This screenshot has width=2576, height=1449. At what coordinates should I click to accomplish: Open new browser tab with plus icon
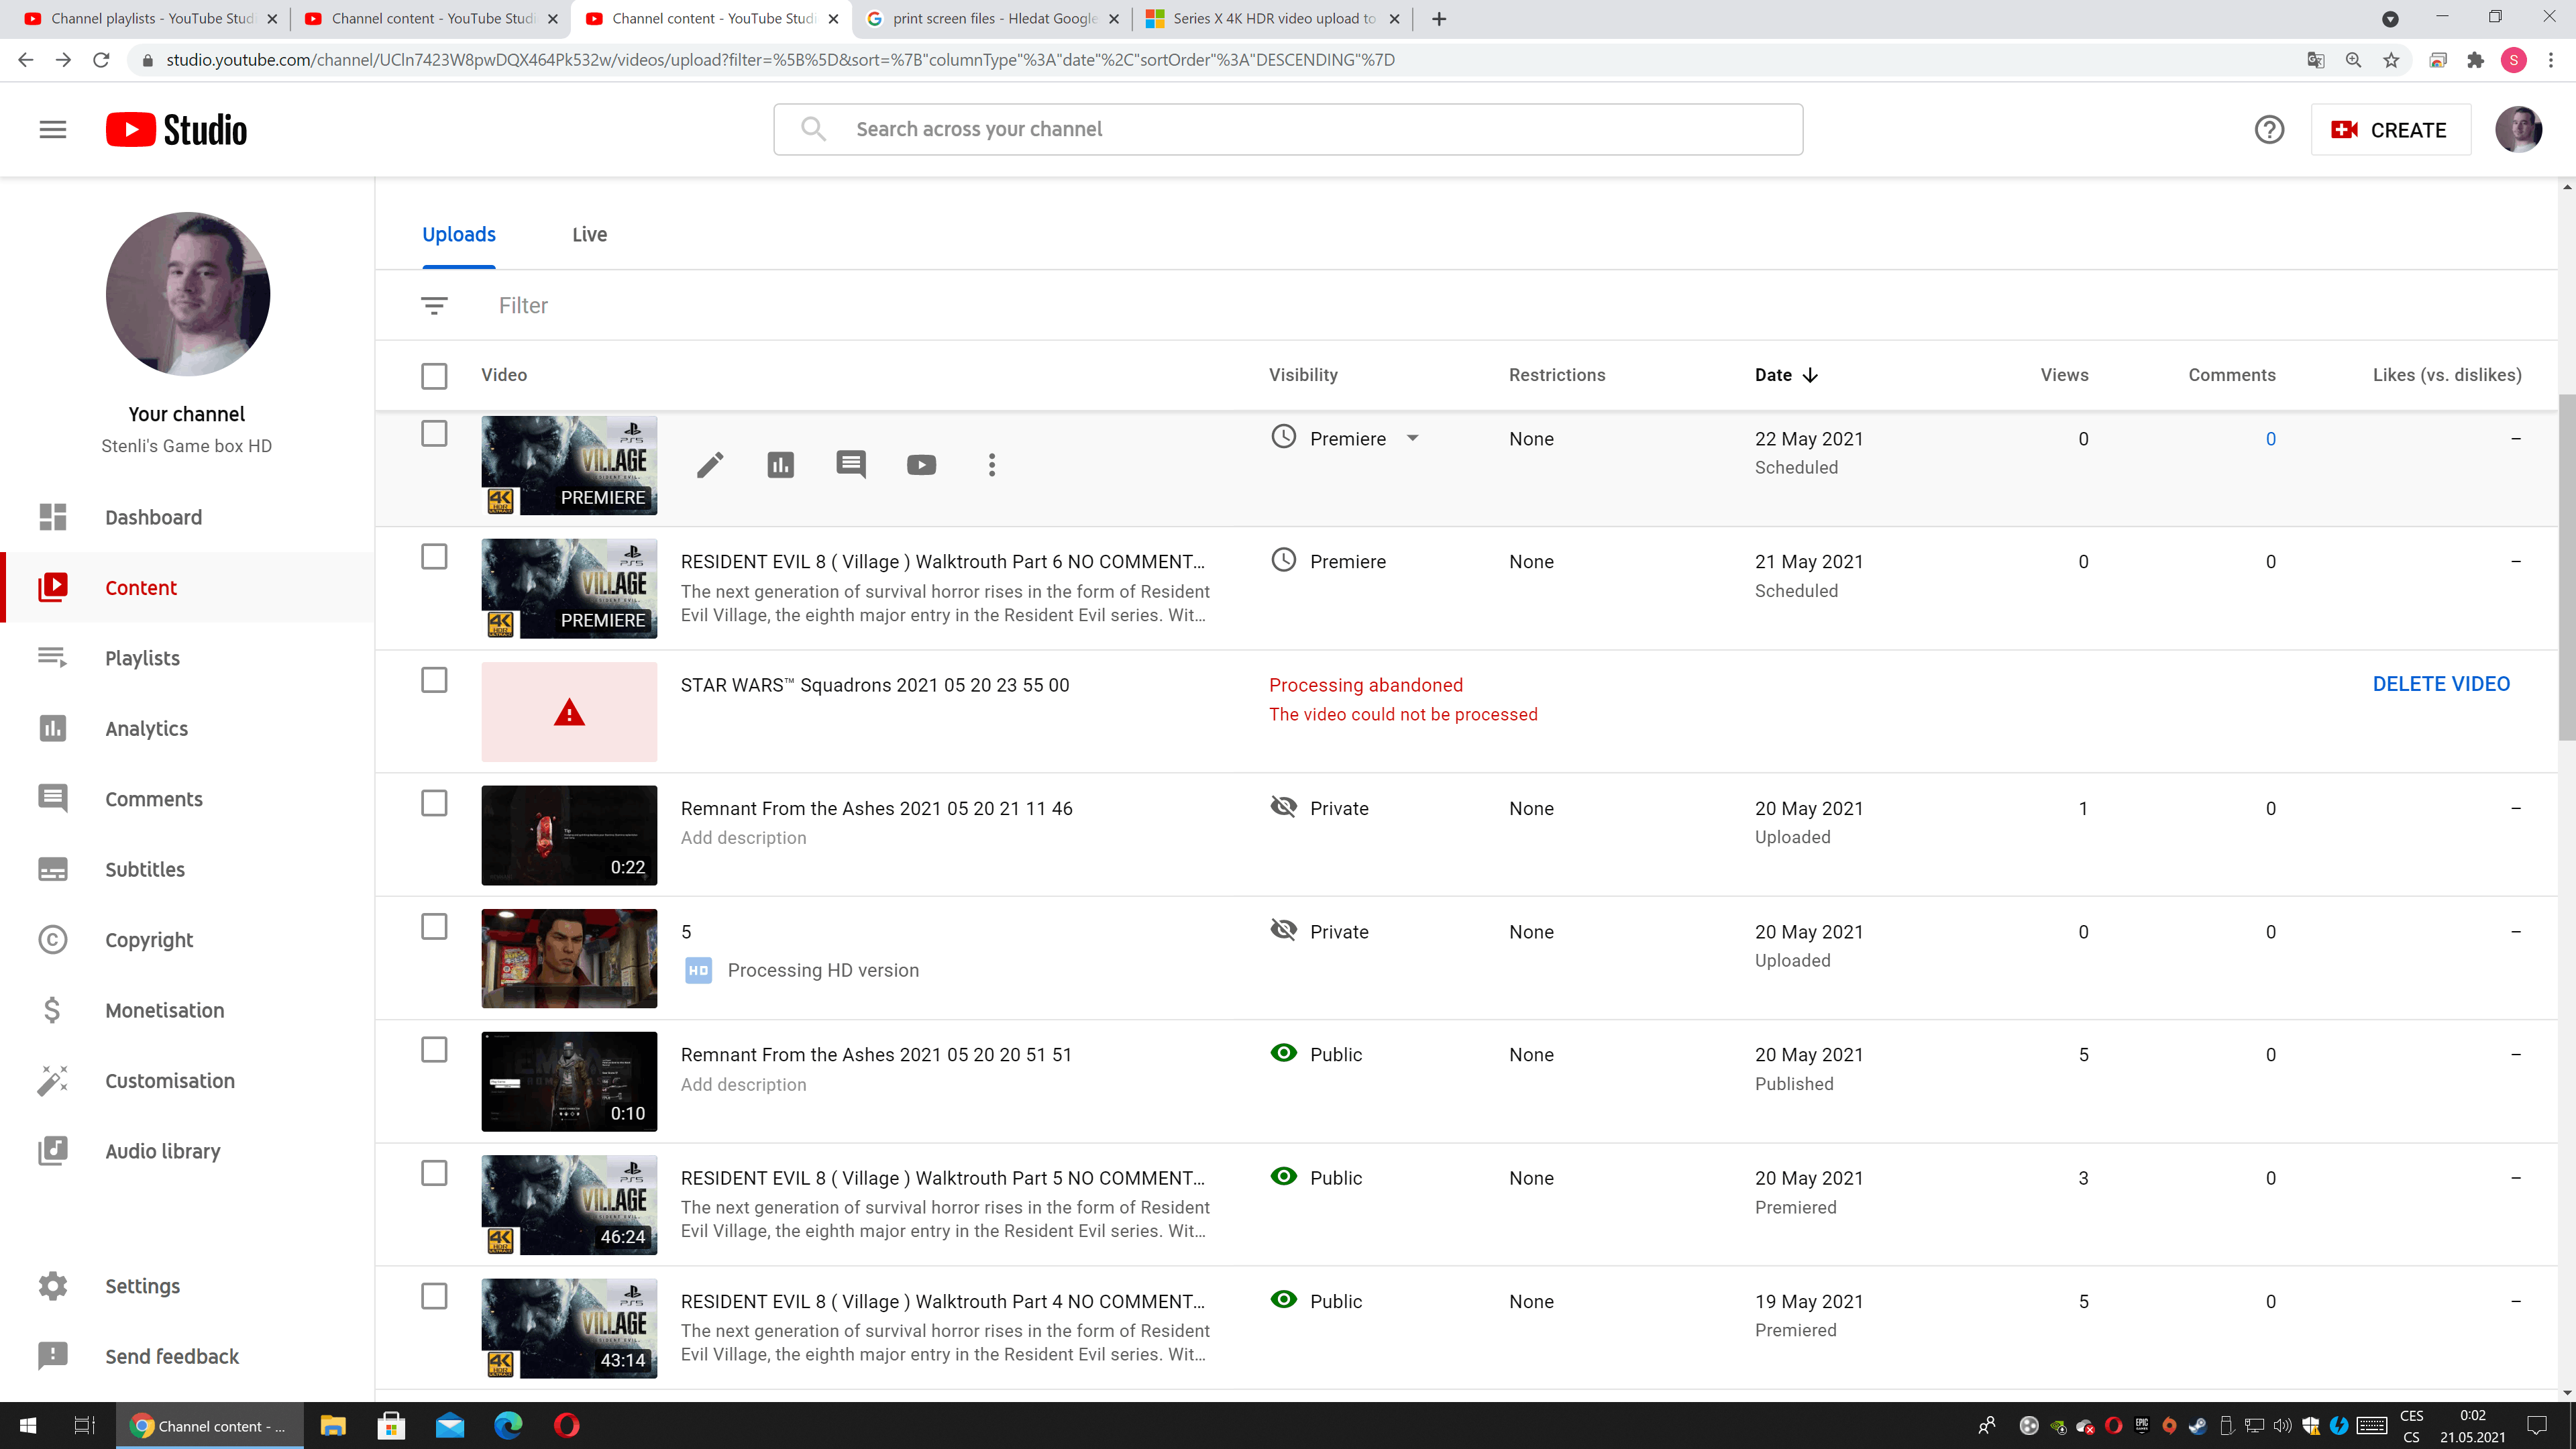tap(1439, 19)
